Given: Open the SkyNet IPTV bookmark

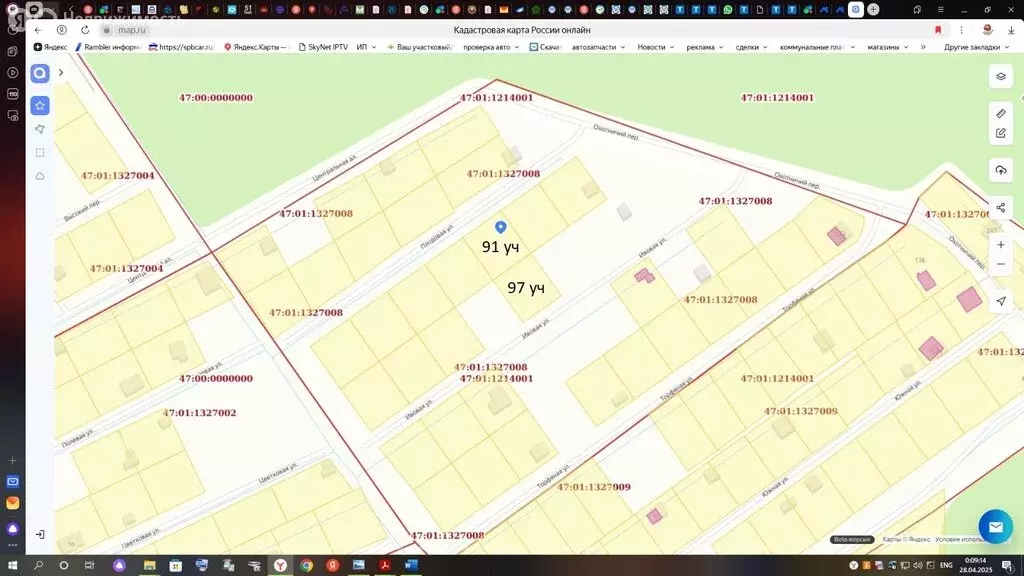Looking at the screenshot, I should coord(323,47).
